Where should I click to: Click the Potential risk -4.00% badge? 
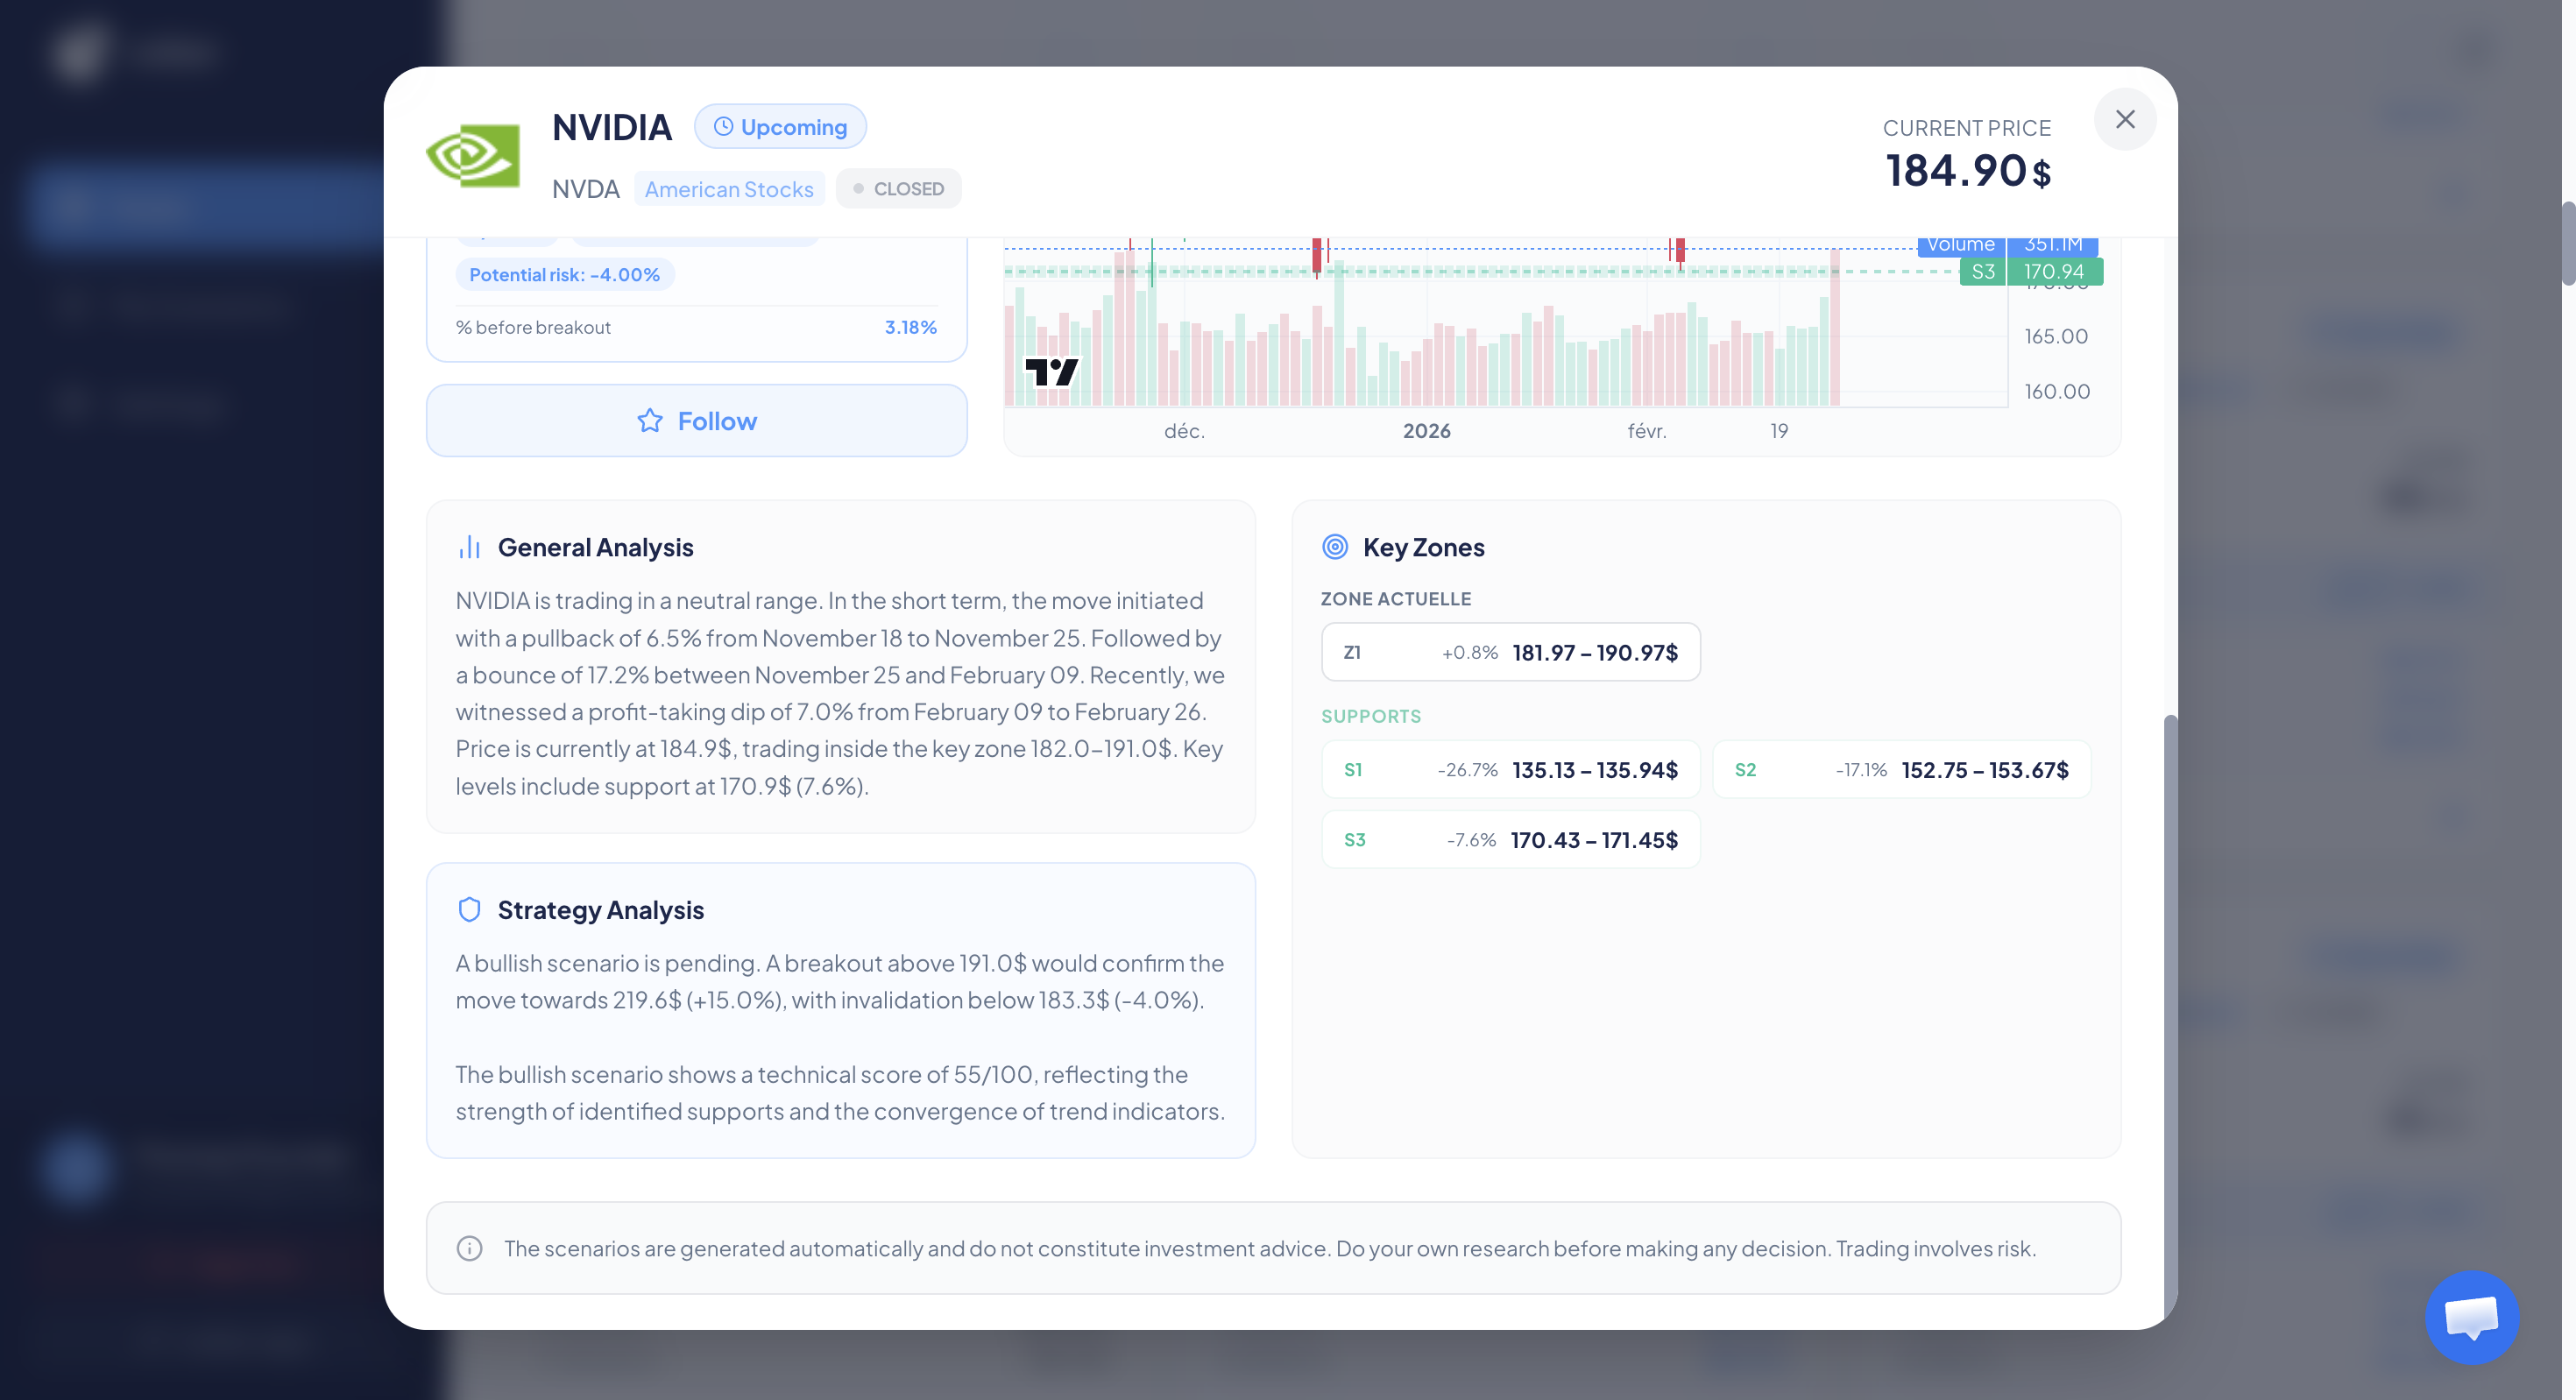[x=565, y=273]
